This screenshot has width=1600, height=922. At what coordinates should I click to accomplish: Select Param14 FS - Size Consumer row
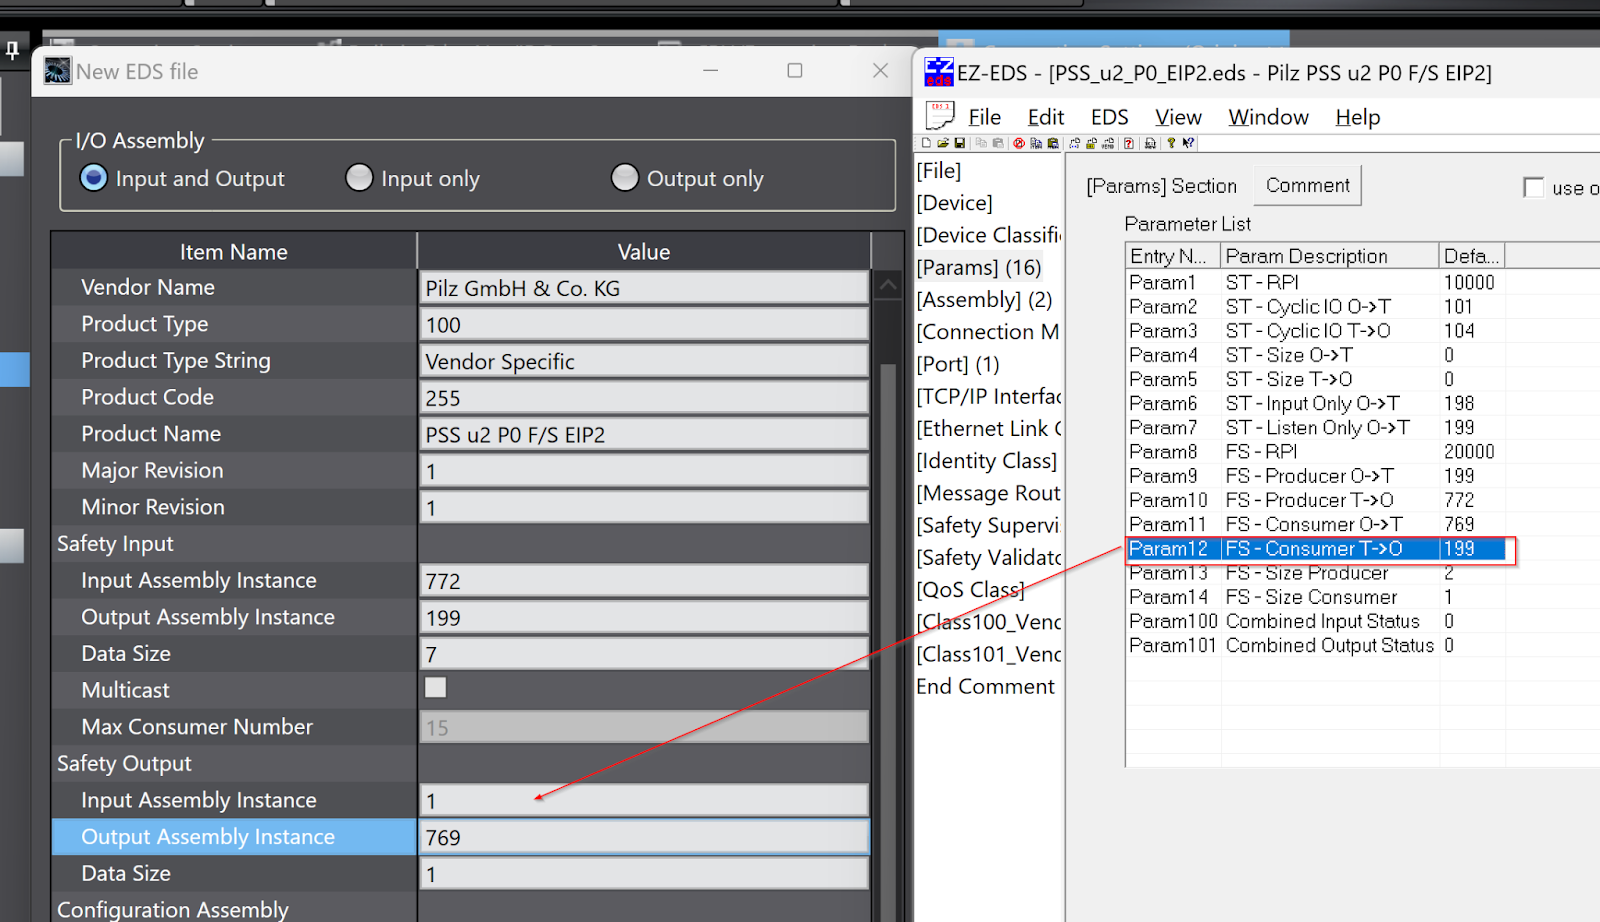(x=1315, y=597)
